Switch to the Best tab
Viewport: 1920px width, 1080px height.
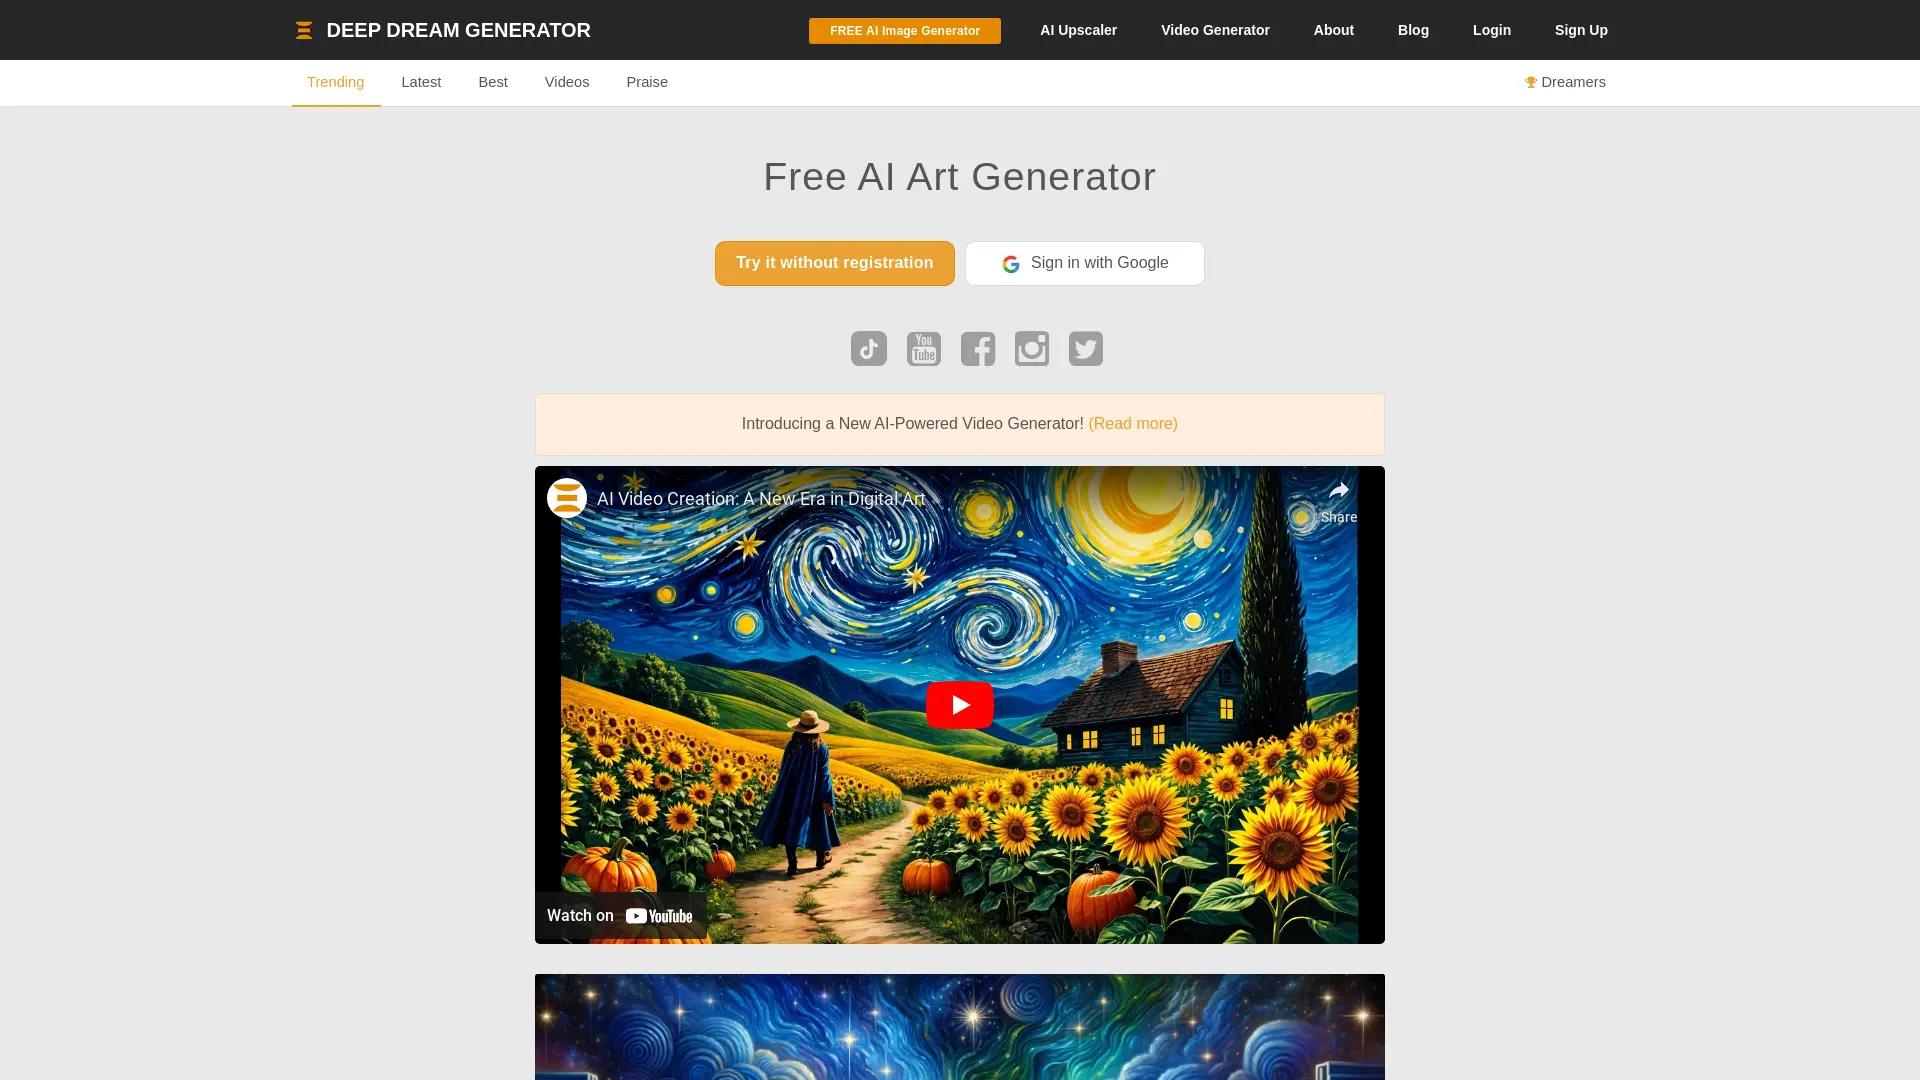point(493,82)
